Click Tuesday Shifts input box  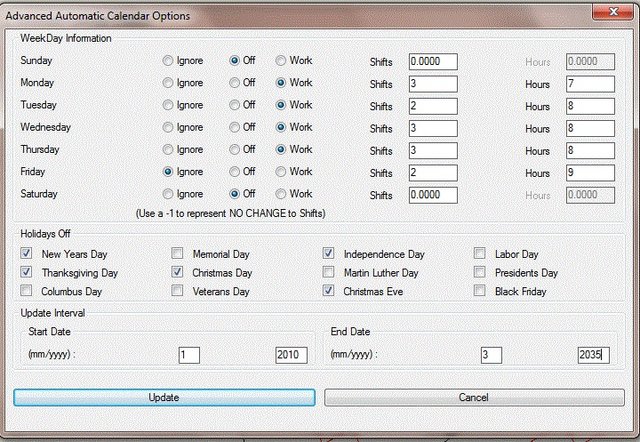(x=433, y=106)
